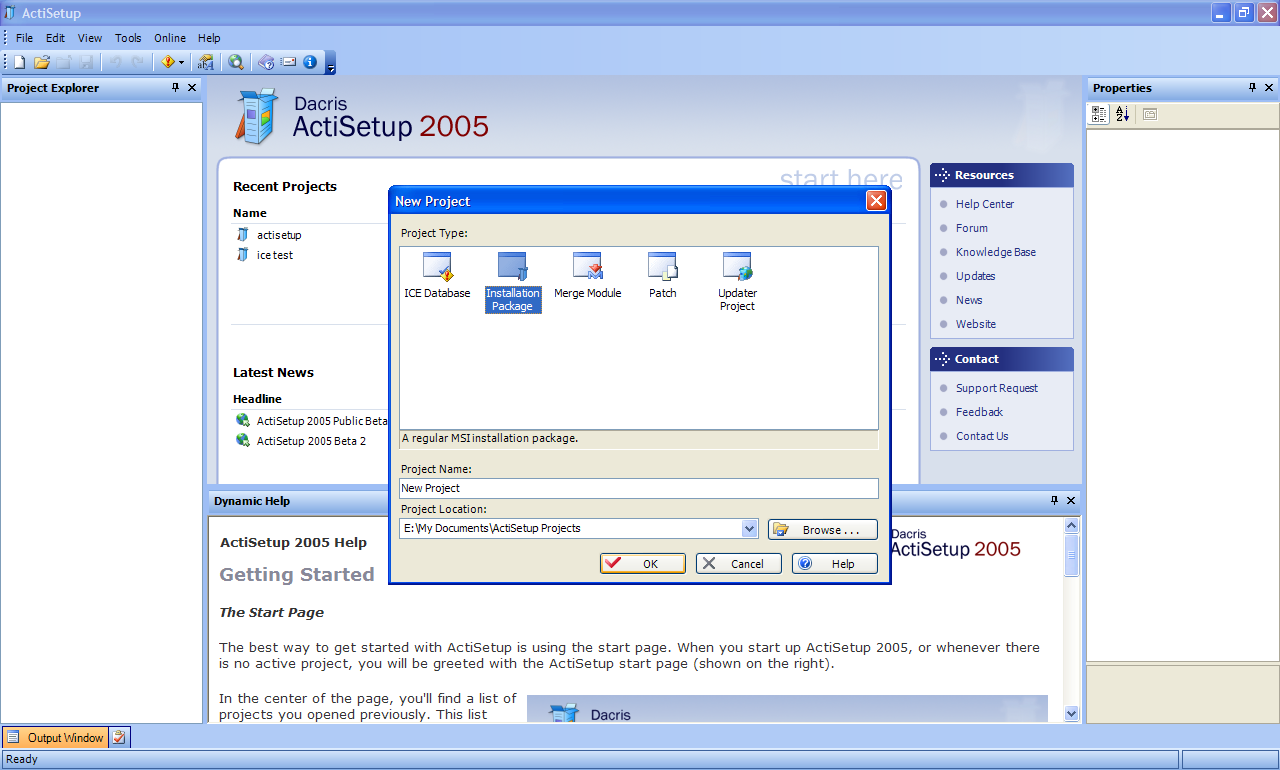This screenshot has width=1280, height=770.
Task: Select the Installation Package project type
Action: 513,282
